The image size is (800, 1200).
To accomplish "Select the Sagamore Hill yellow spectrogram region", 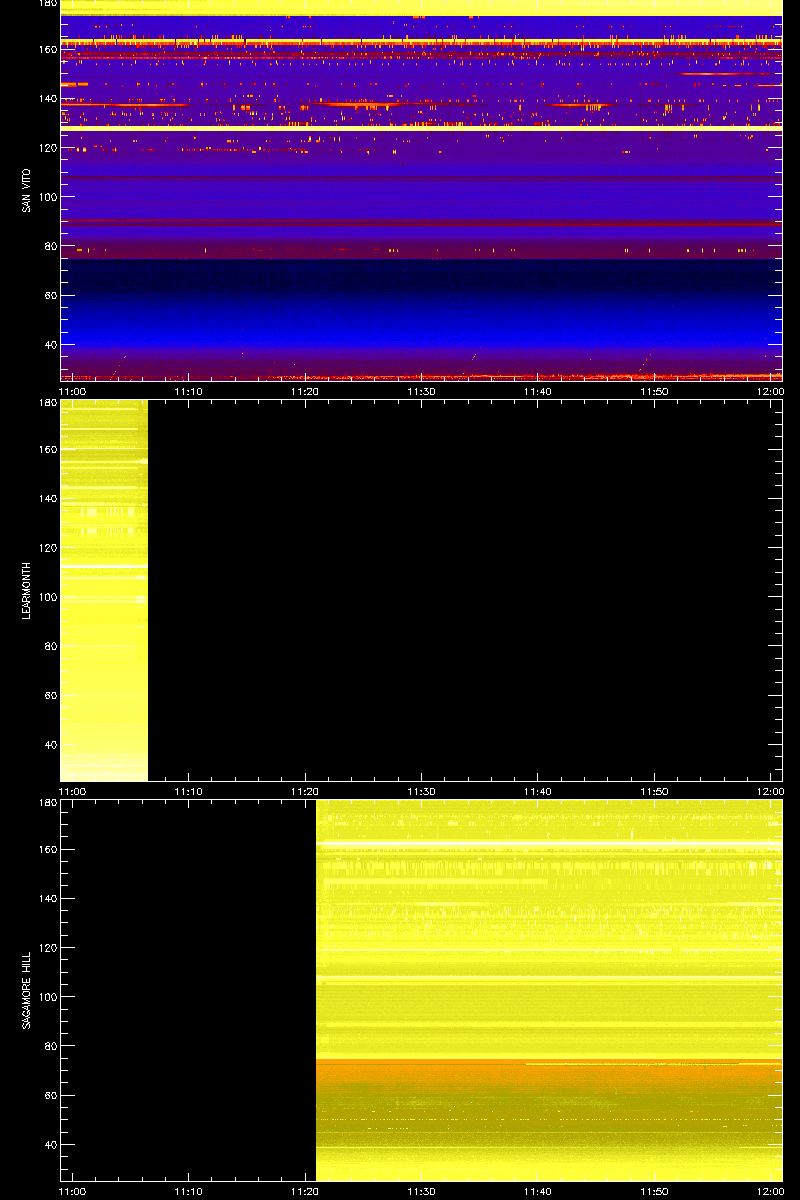I will 549,990.
